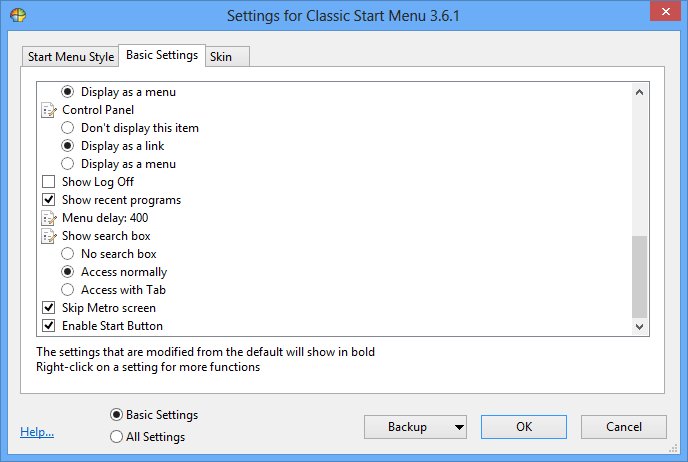Select the 'Show search box' setting label
The width and height of the screenshot is (688, 462).
click(x=106, y=236)
